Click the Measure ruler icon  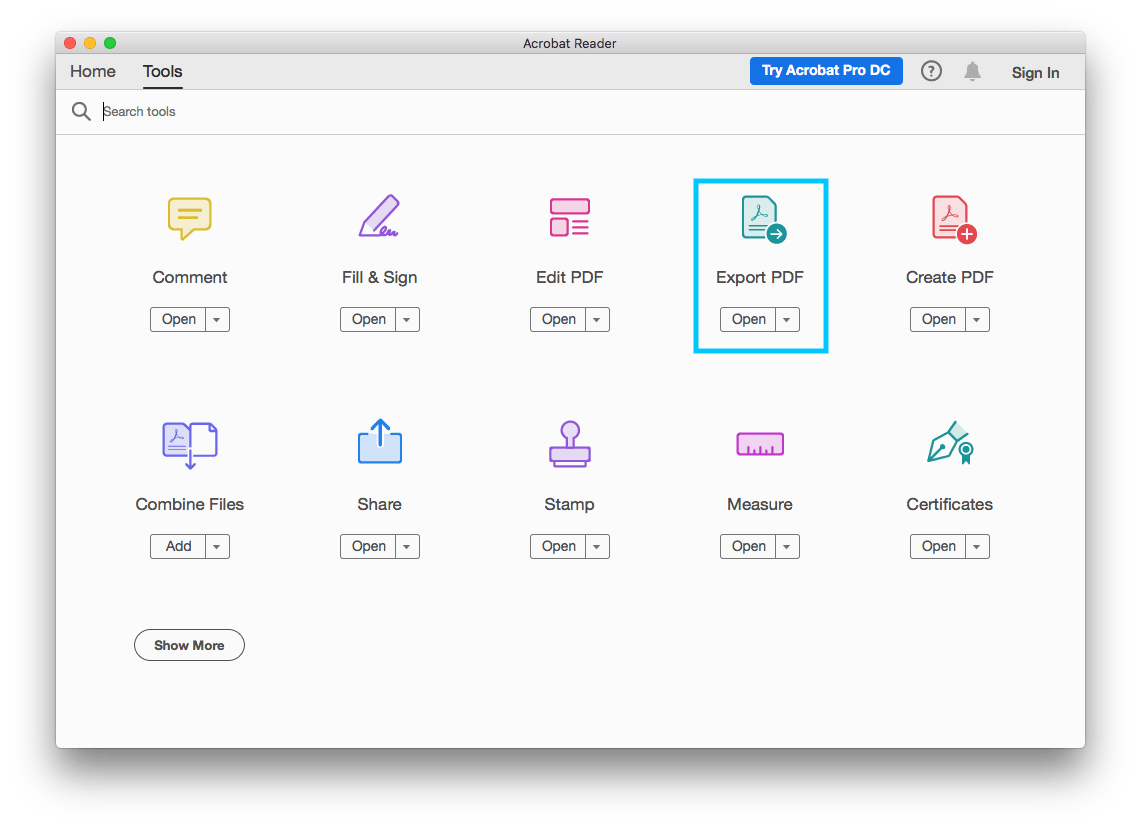(760, 444)
